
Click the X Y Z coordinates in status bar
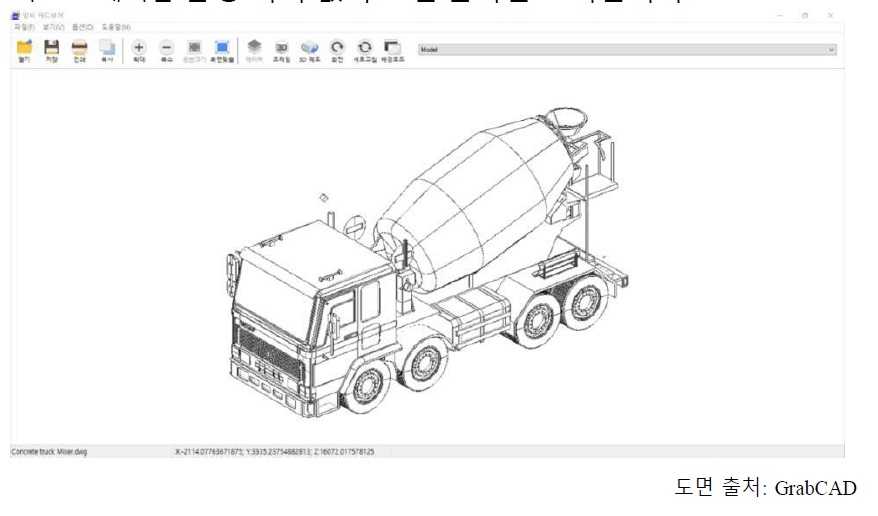click(274, 452)
